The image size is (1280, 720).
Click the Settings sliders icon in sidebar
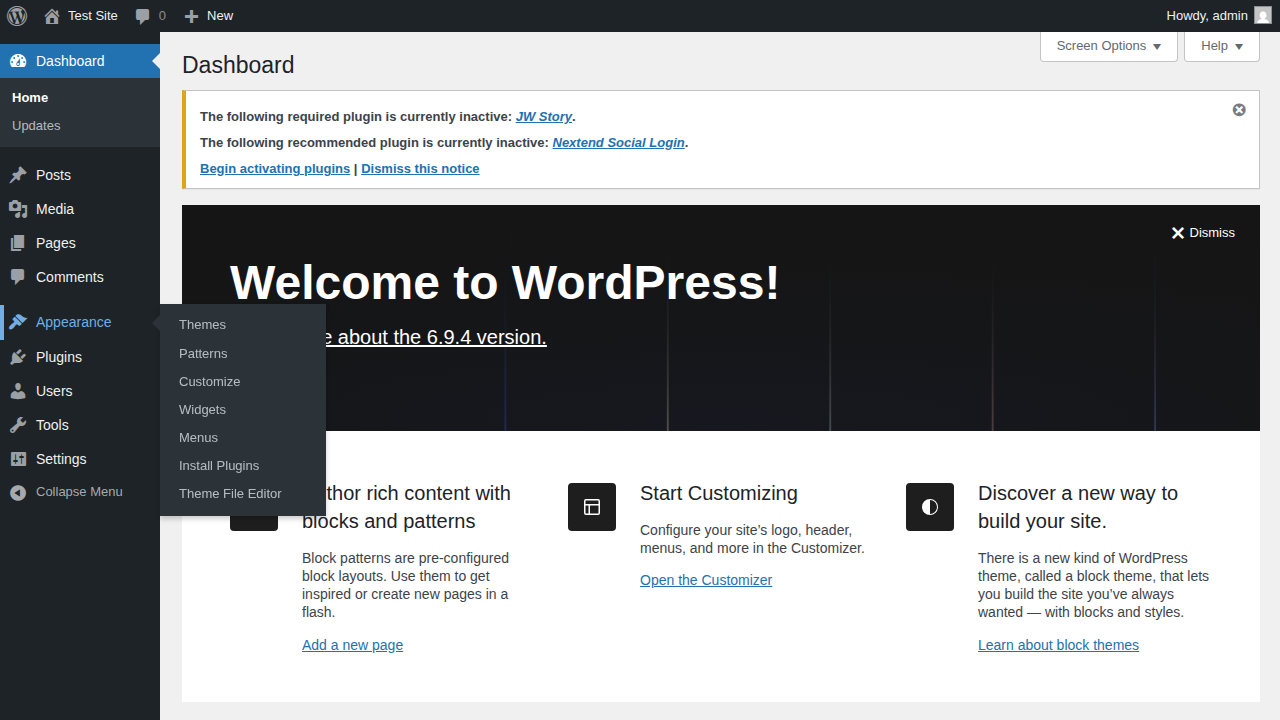18,459
